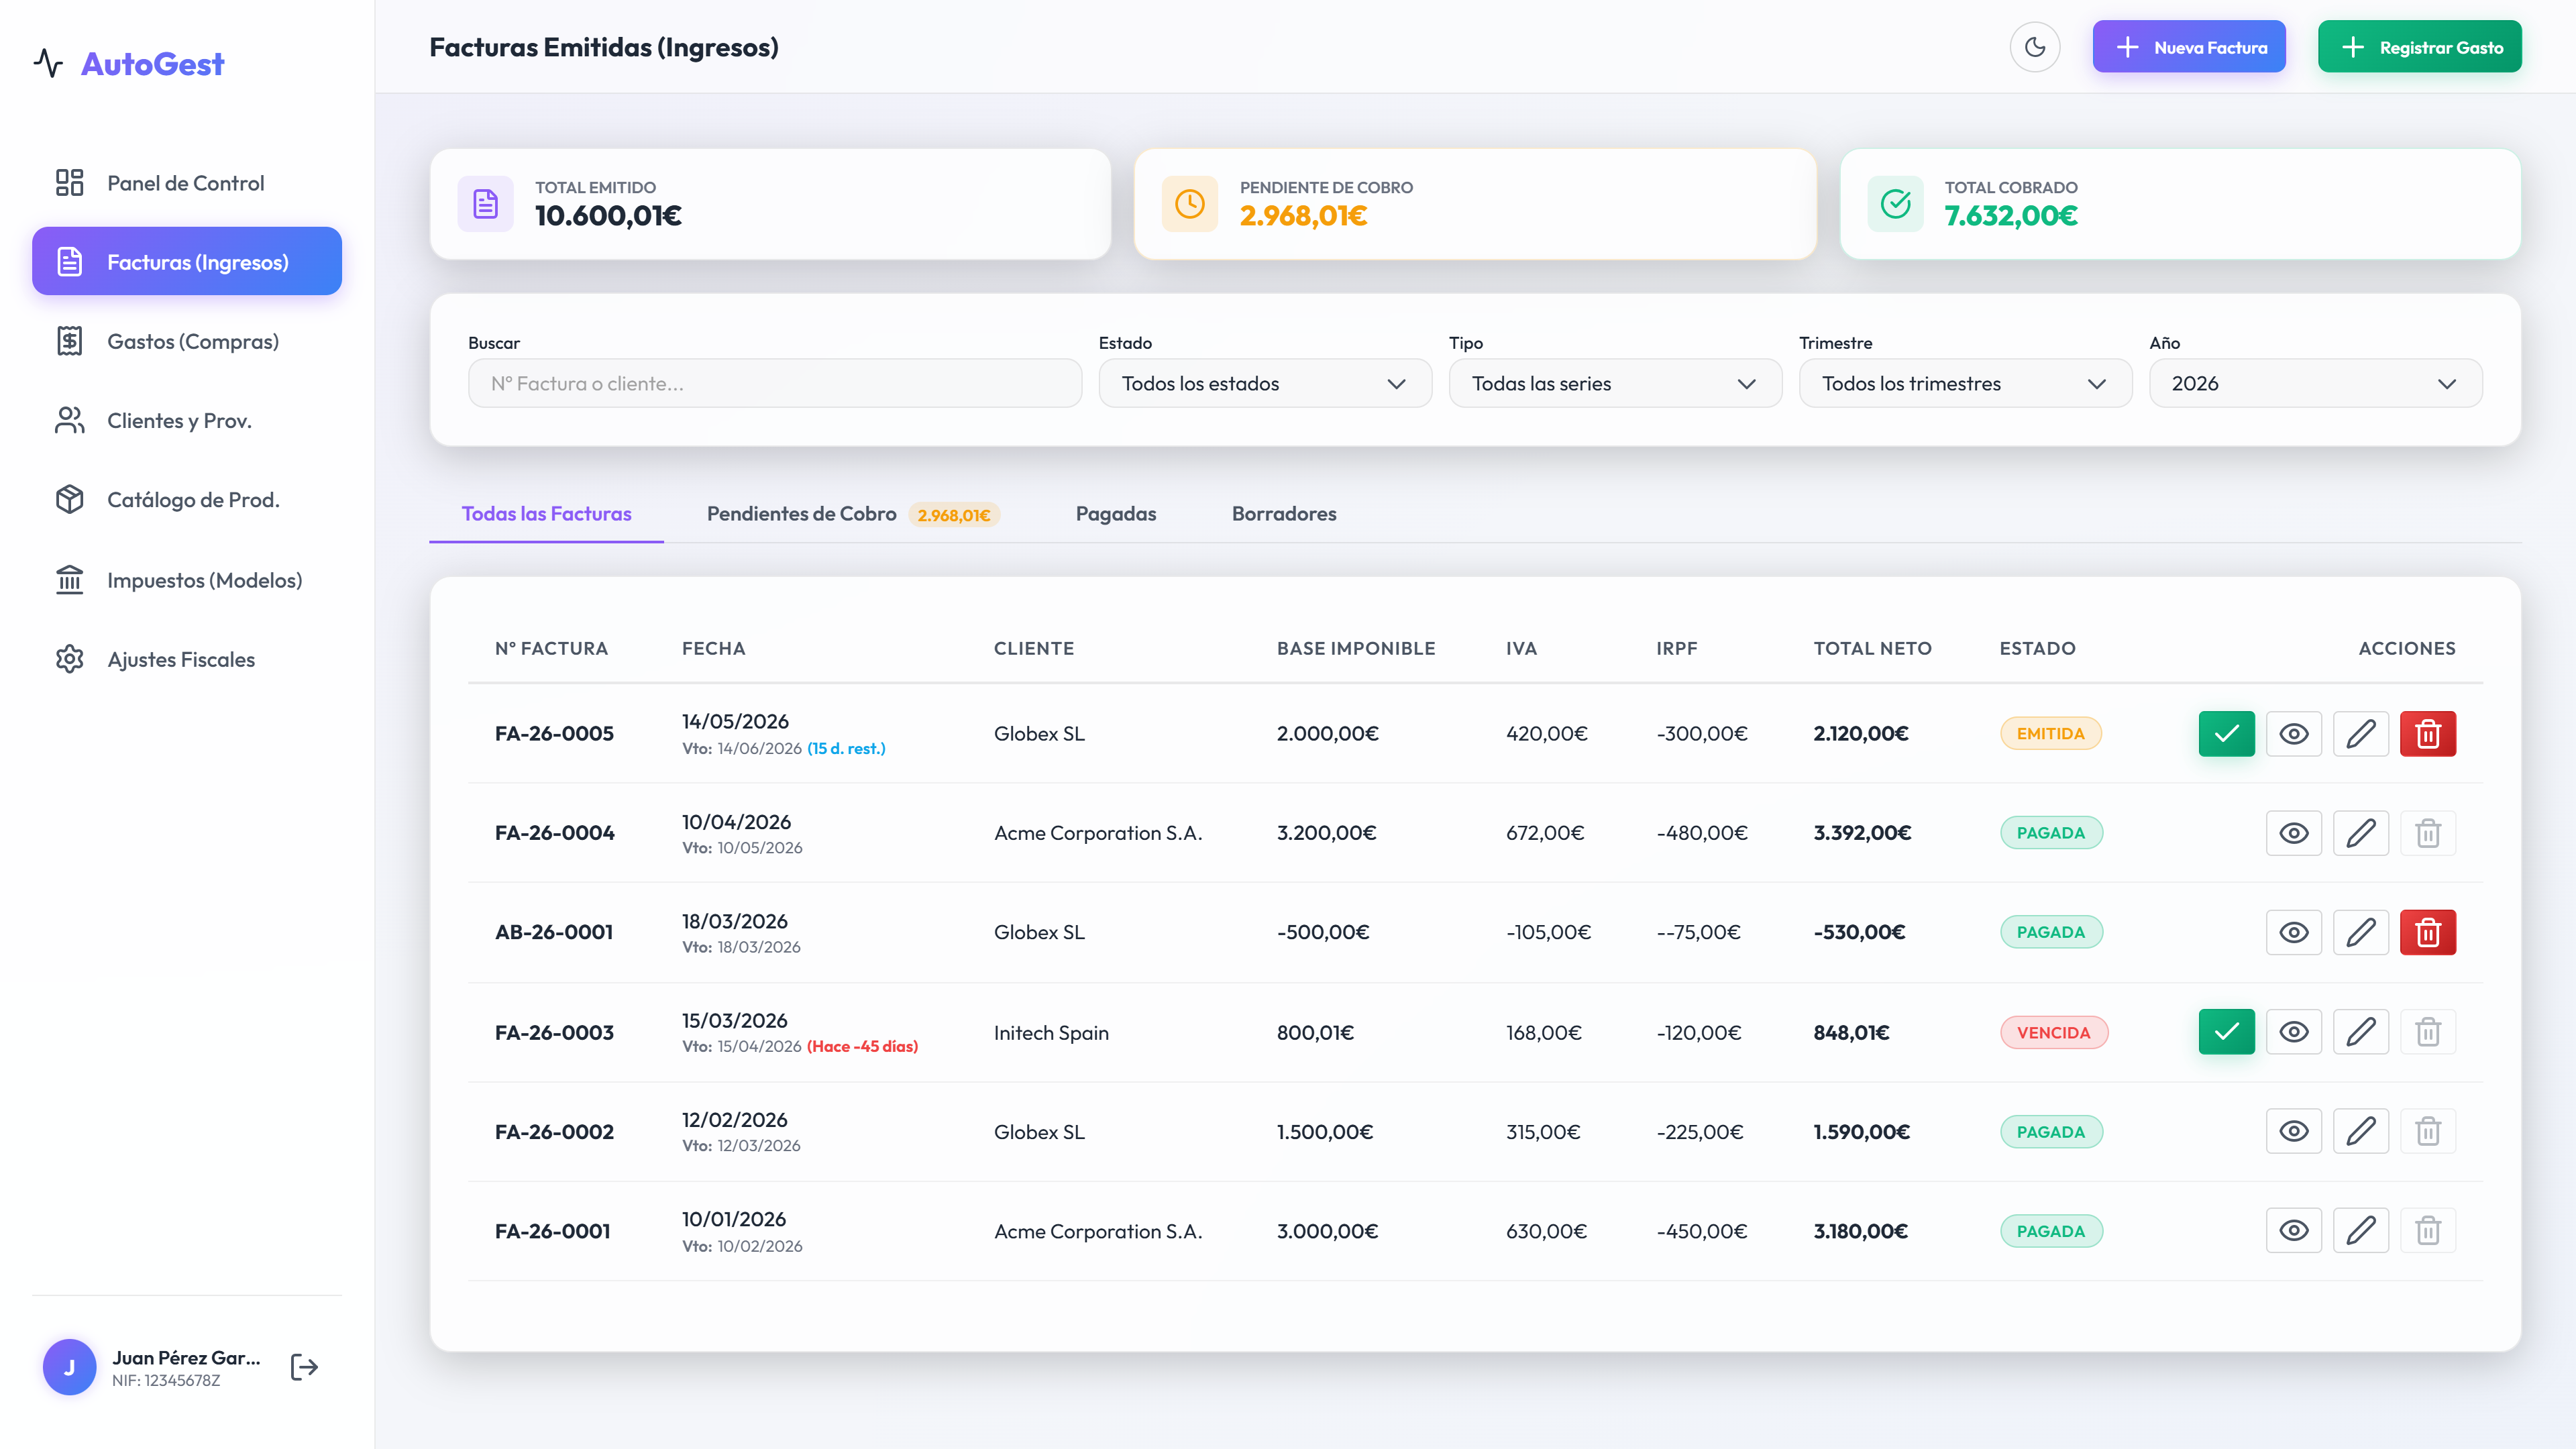Open Panel de Control in the sidebar
This screenshot has width=2576, height=1449.
[x=187, y=183]
